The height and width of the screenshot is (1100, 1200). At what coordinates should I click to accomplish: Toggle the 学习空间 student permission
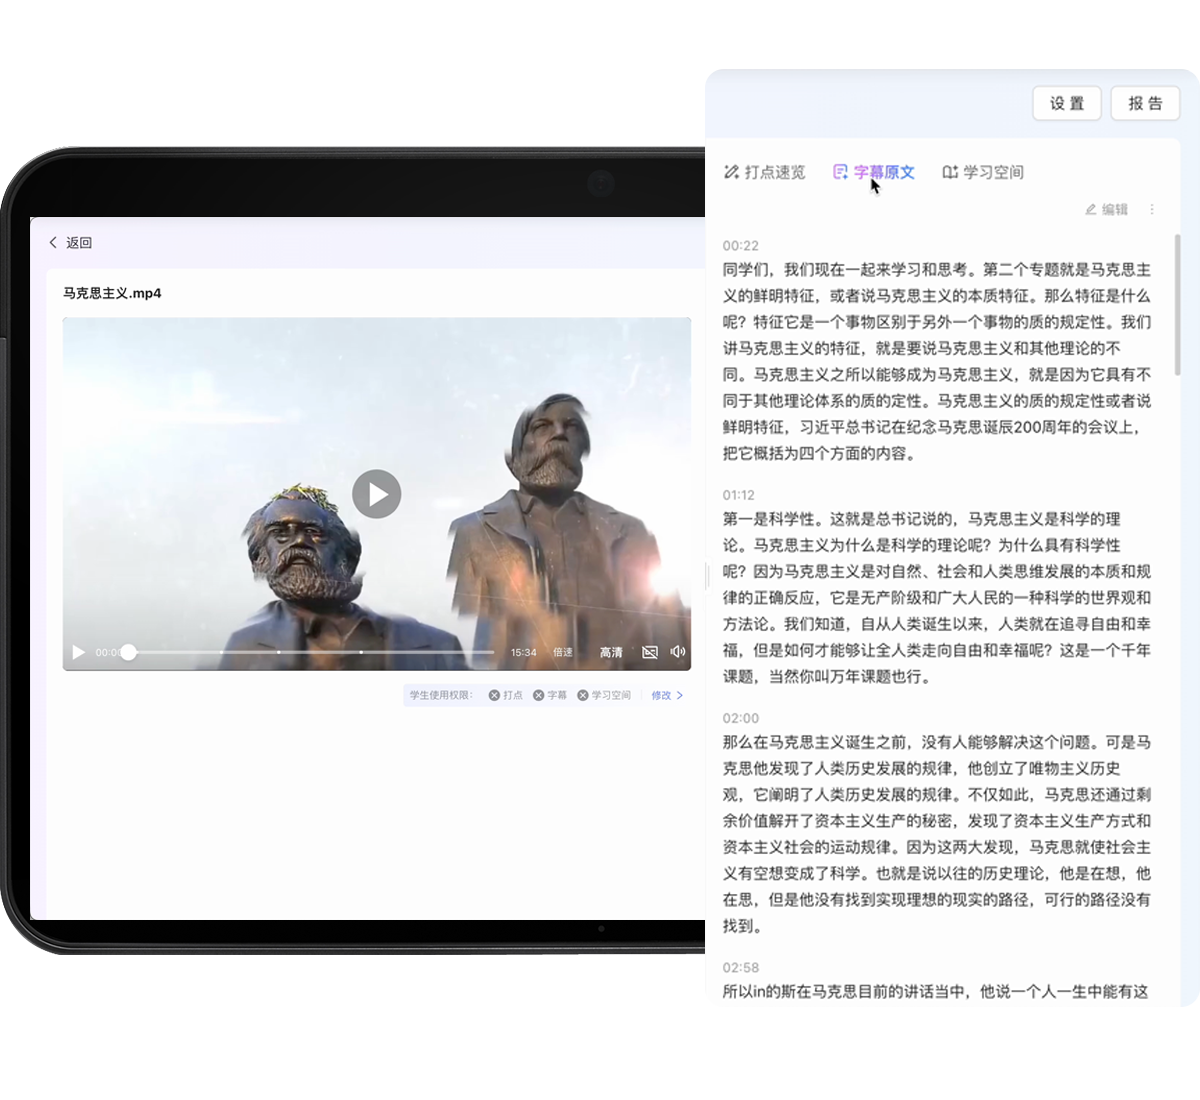604,695
